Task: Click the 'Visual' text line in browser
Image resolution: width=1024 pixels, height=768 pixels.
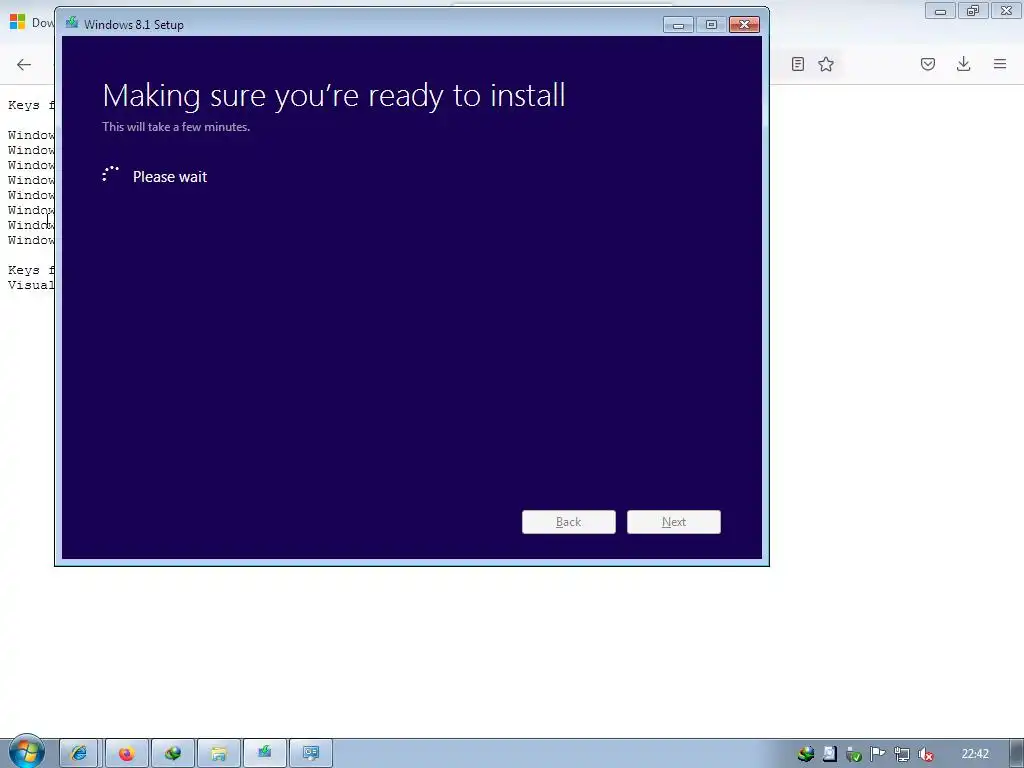Action: pos(31,285)
